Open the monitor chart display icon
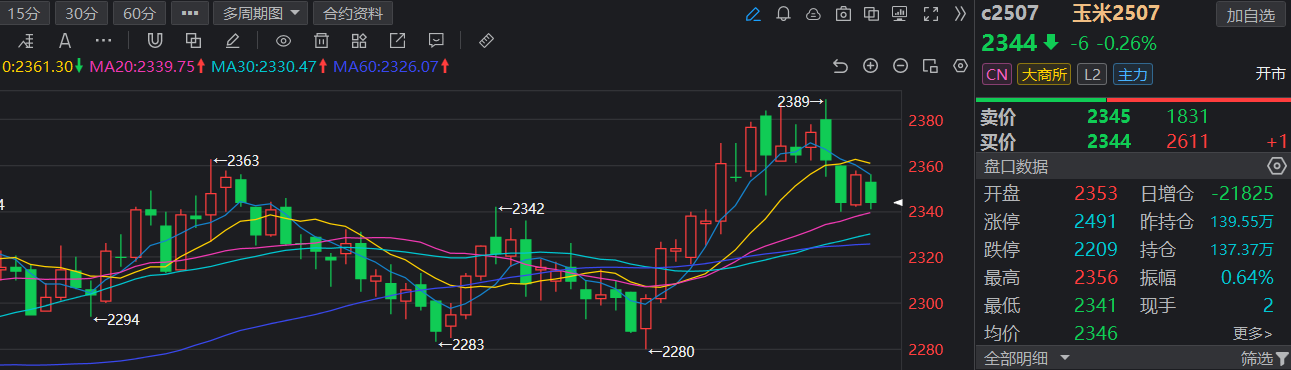Image resolution: width=1291 pixels, height=370 pixels. (900, 14)
